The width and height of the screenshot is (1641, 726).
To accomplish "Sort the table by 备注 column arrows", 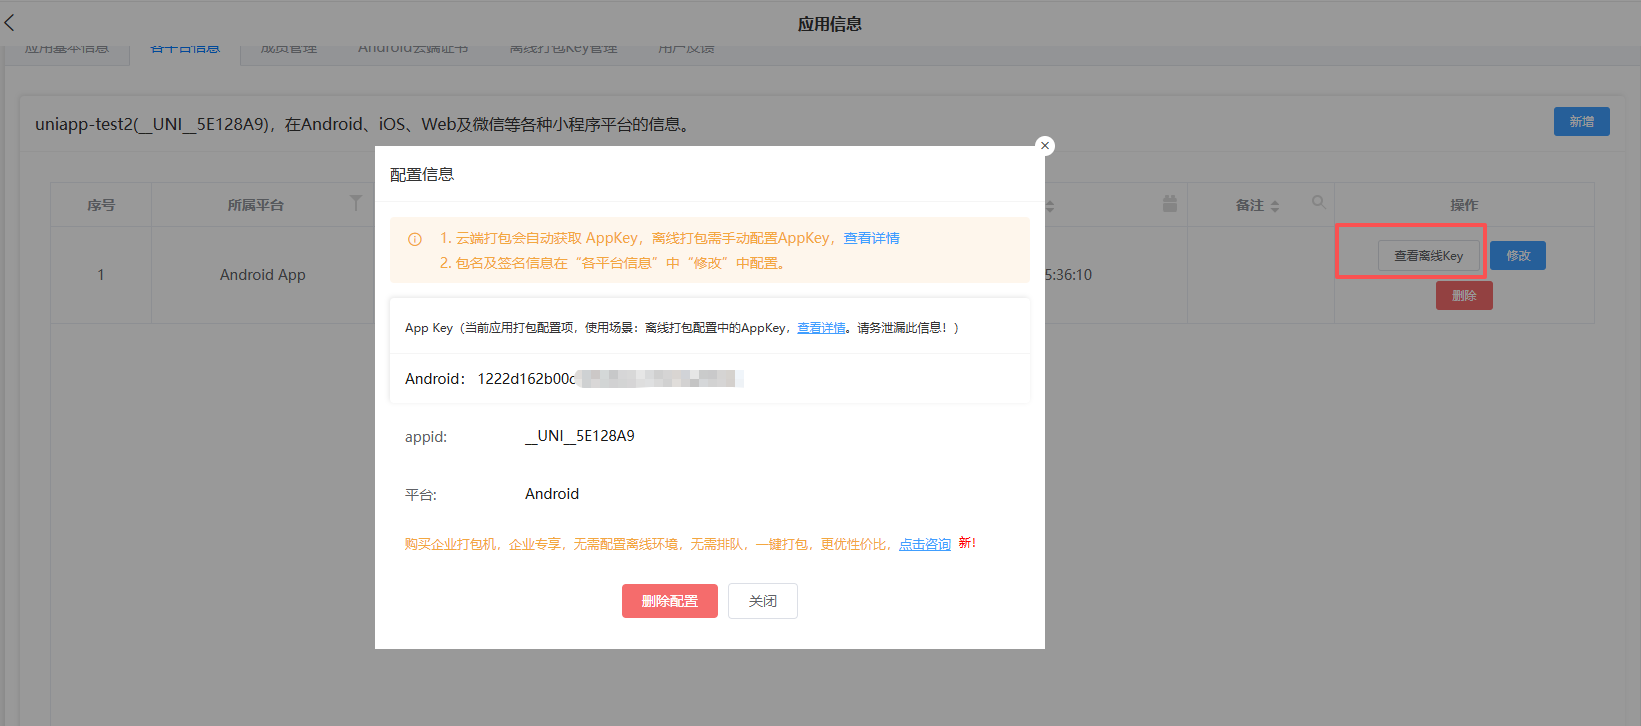I will point(1275,206).
